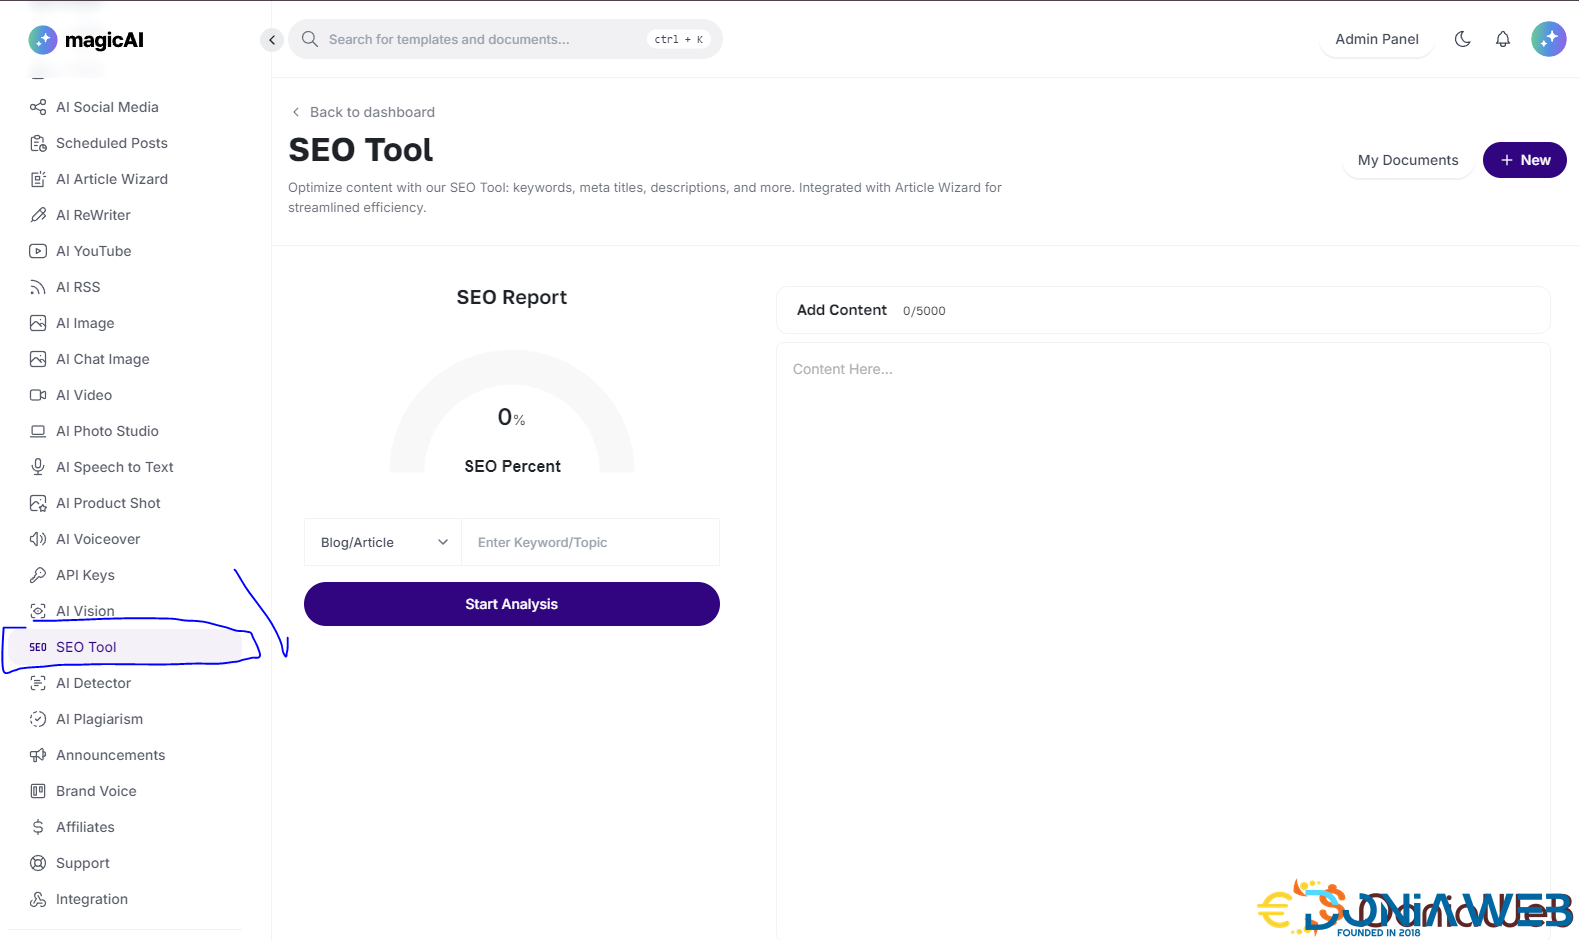Open notifications via the bell icon
Screen dimensions: 1579x940
(1502, 39)
